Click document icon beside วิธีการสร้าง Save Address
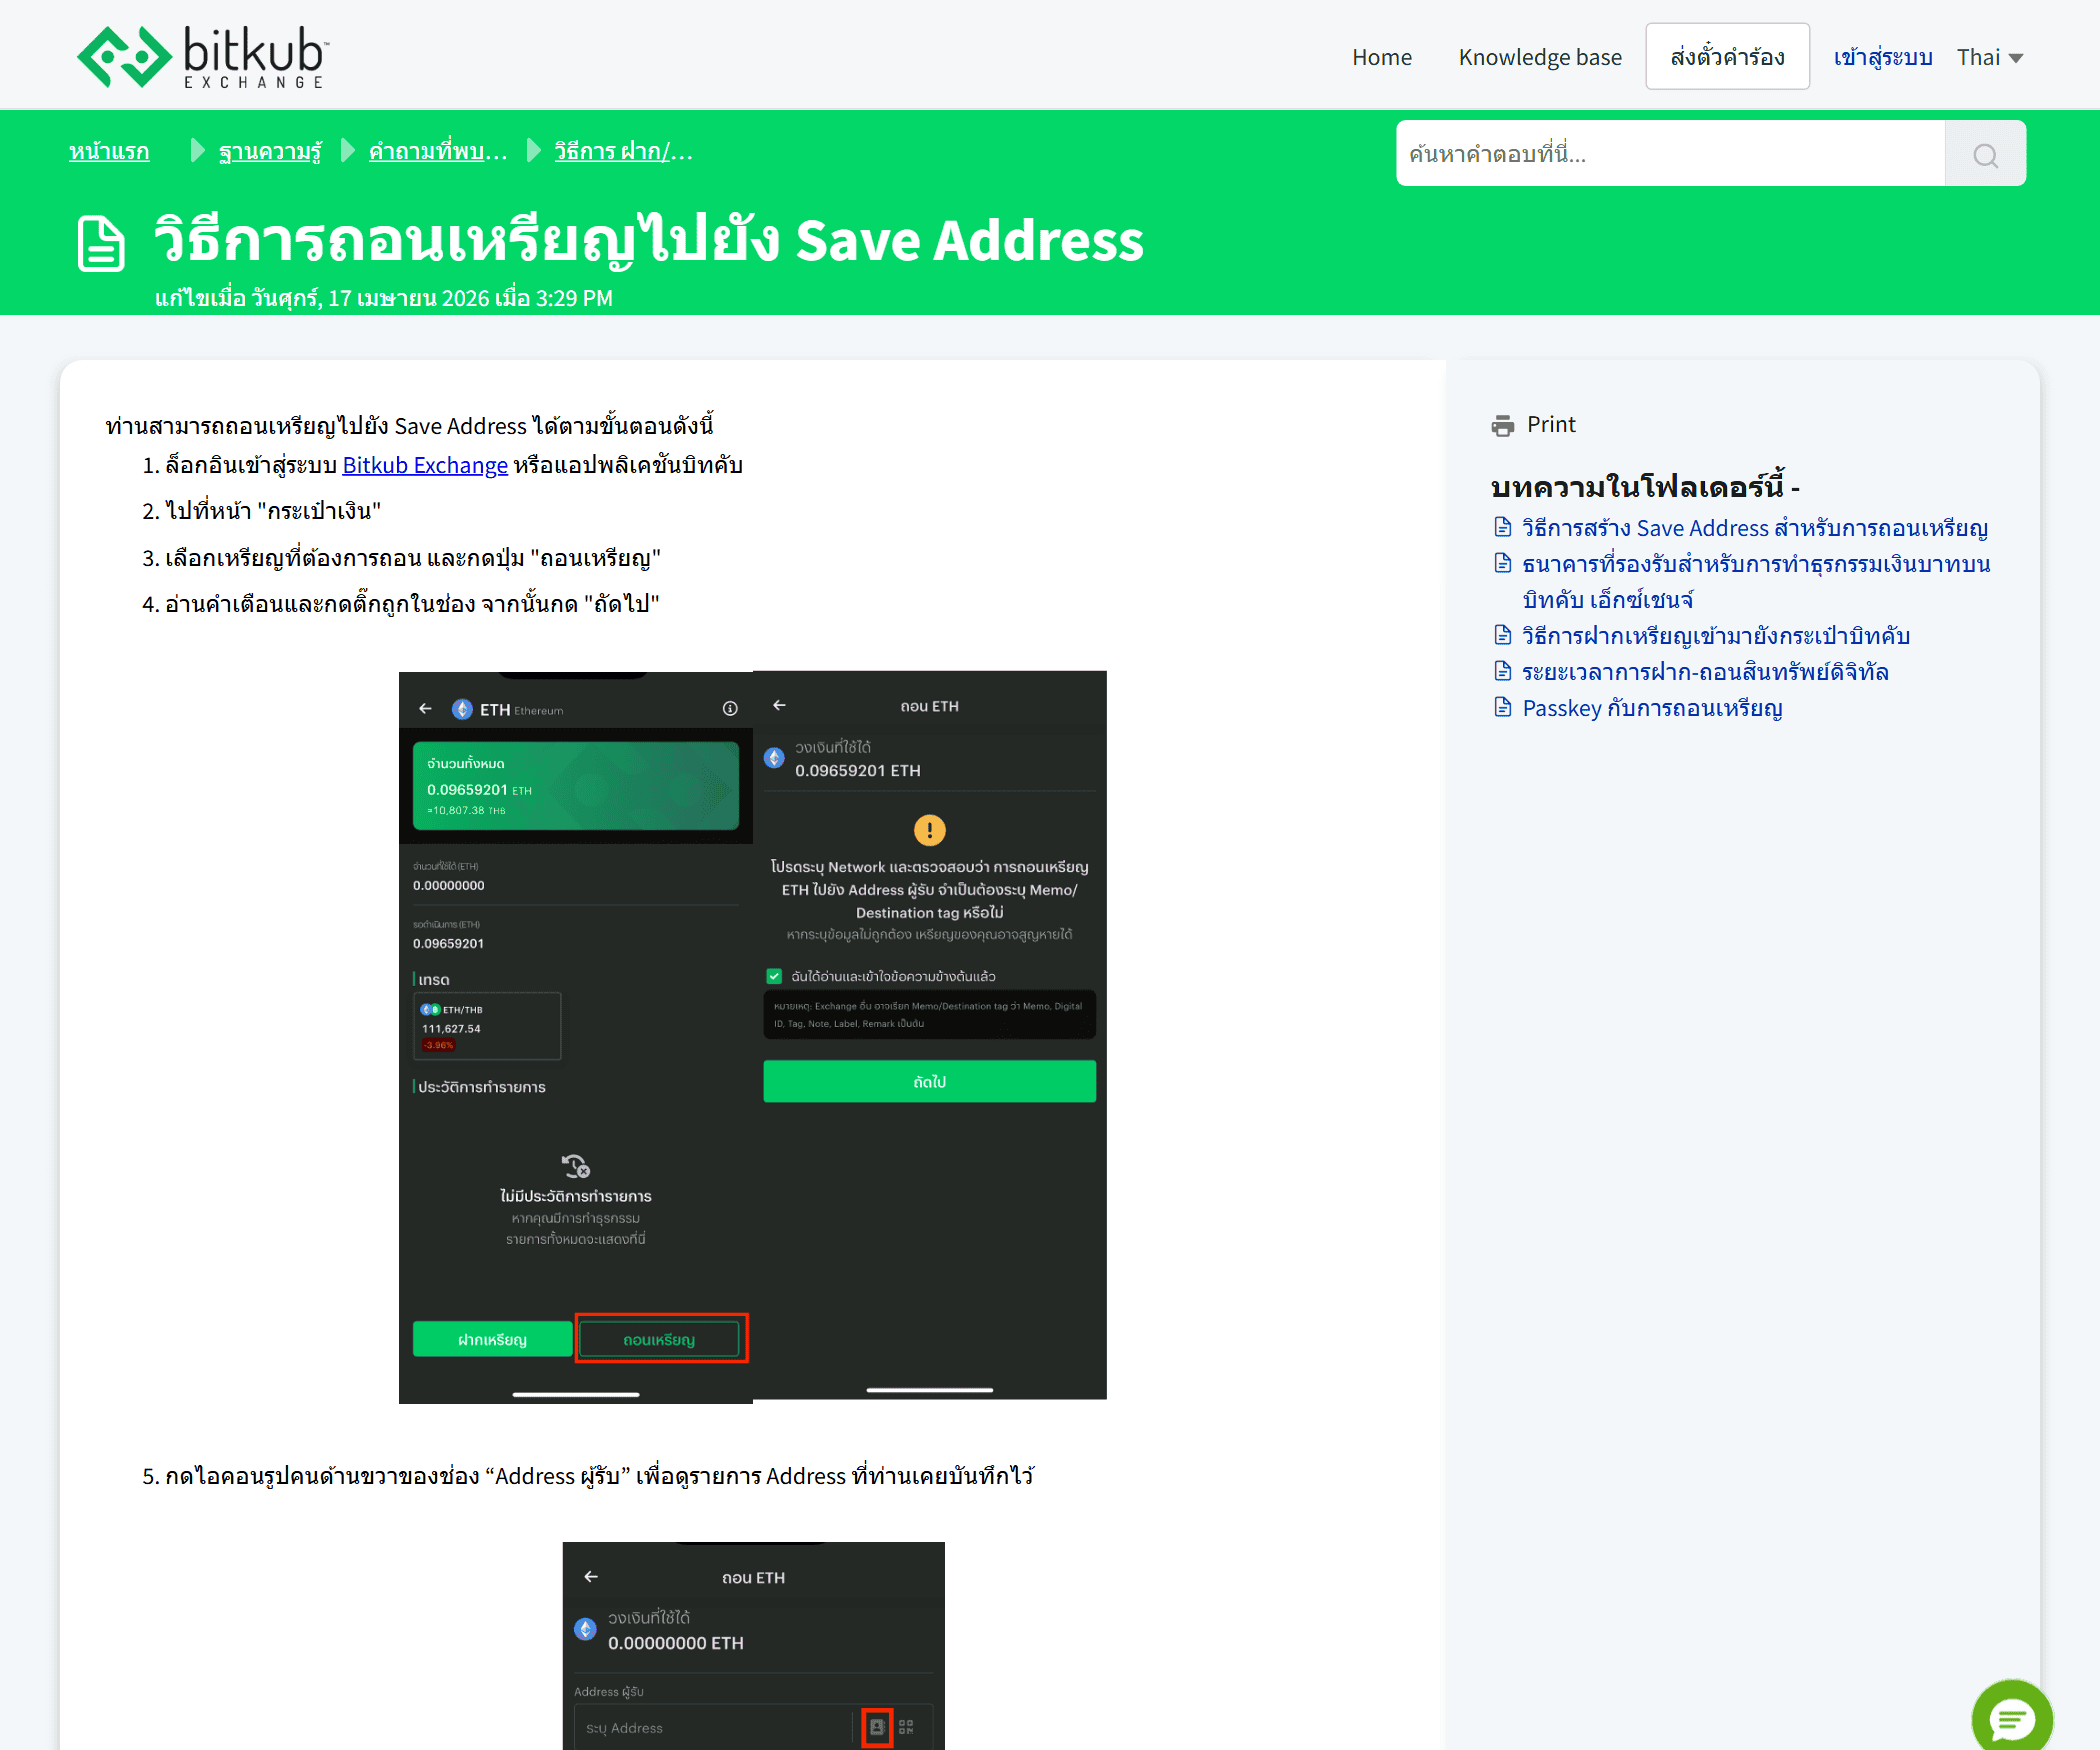 point(1502,527)
